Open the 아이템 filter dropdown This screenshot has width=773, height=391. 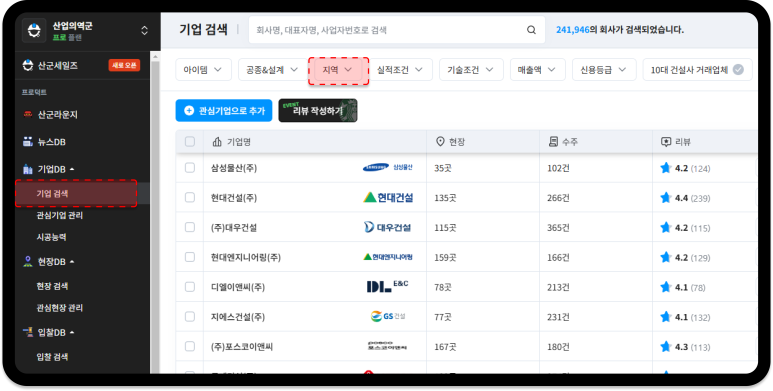click(x=203, y=70)
